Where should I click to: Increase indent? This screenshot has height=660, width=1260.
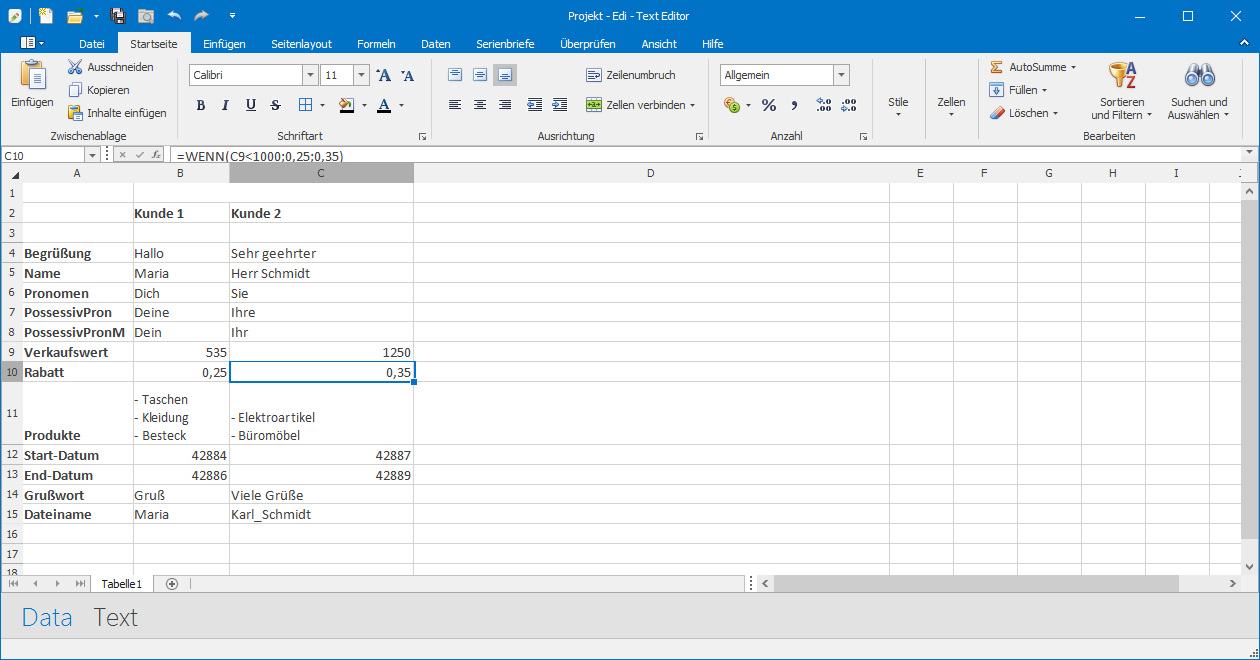click(560, 105)
